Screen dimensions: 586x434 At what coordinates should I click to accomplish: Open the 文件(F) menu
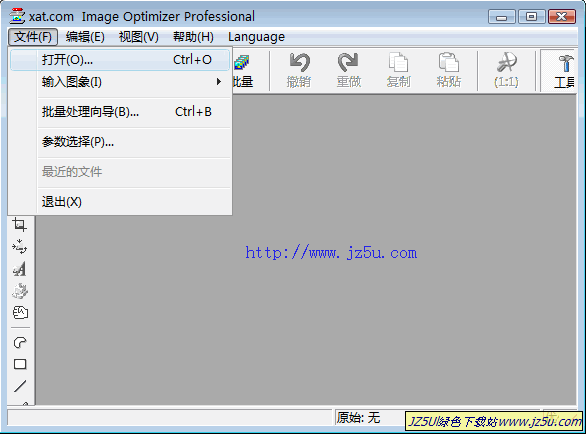pyautogui.click(x=33, y=37)
